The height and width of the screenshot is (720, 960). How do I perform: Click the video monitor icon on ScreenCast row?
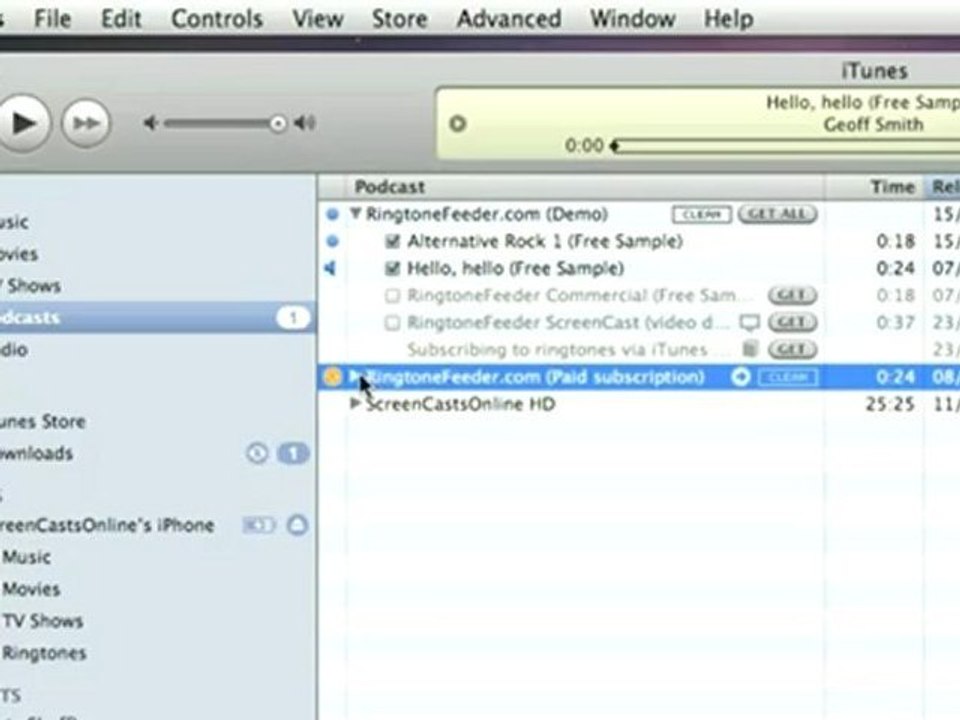click(x=749, y=322)
